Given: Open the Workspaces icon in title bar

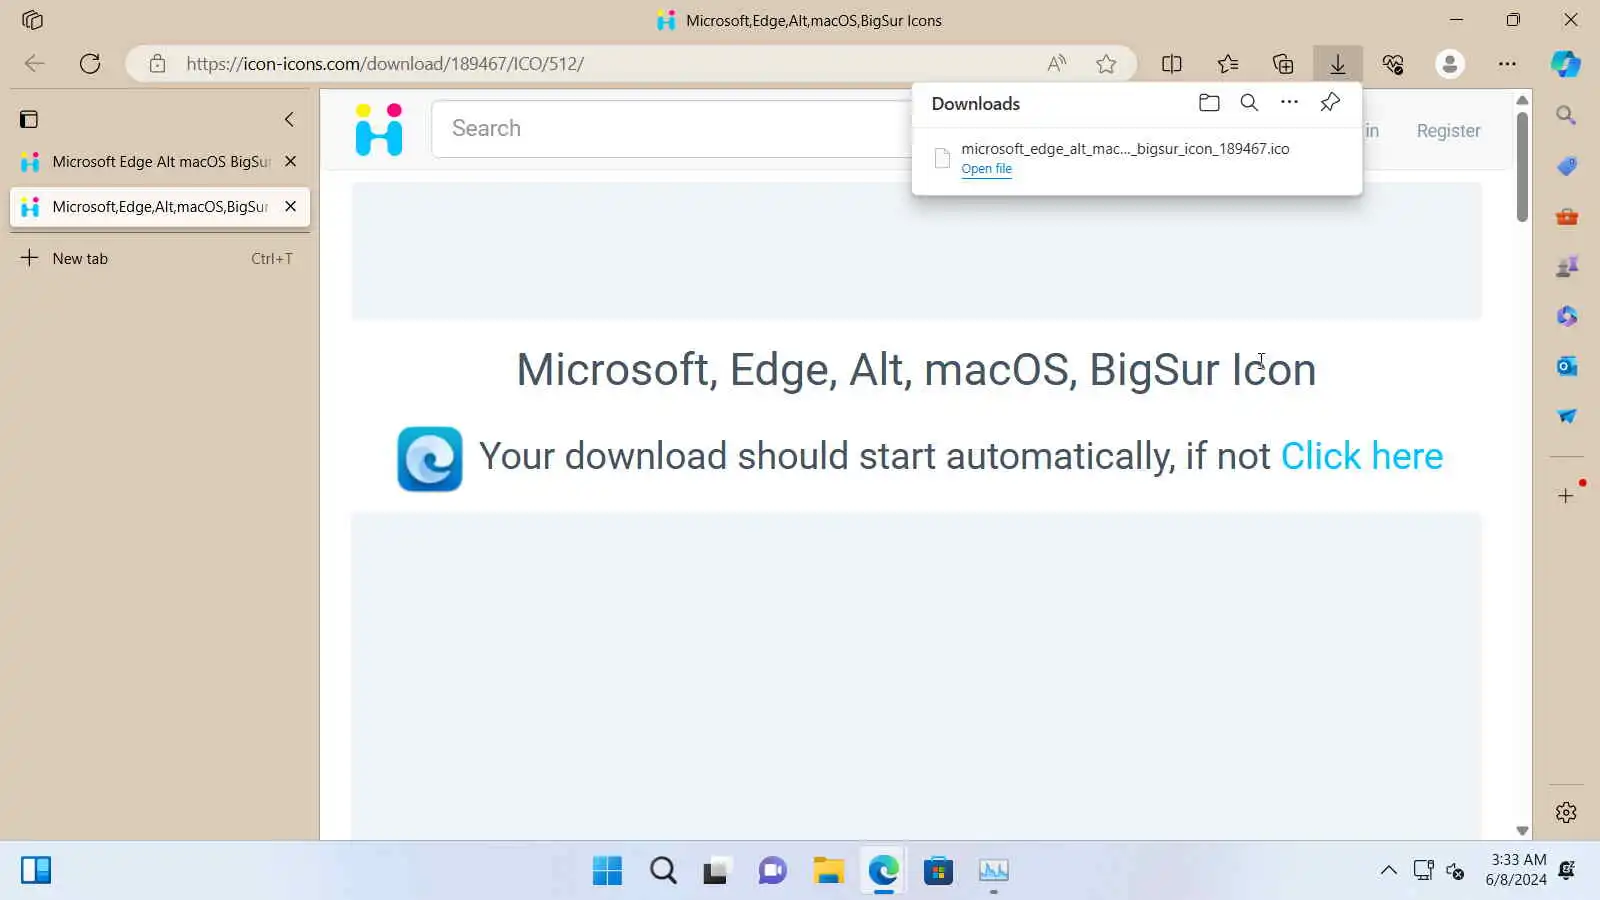Looking at the screenshot, I should click(x=32, y=20).
